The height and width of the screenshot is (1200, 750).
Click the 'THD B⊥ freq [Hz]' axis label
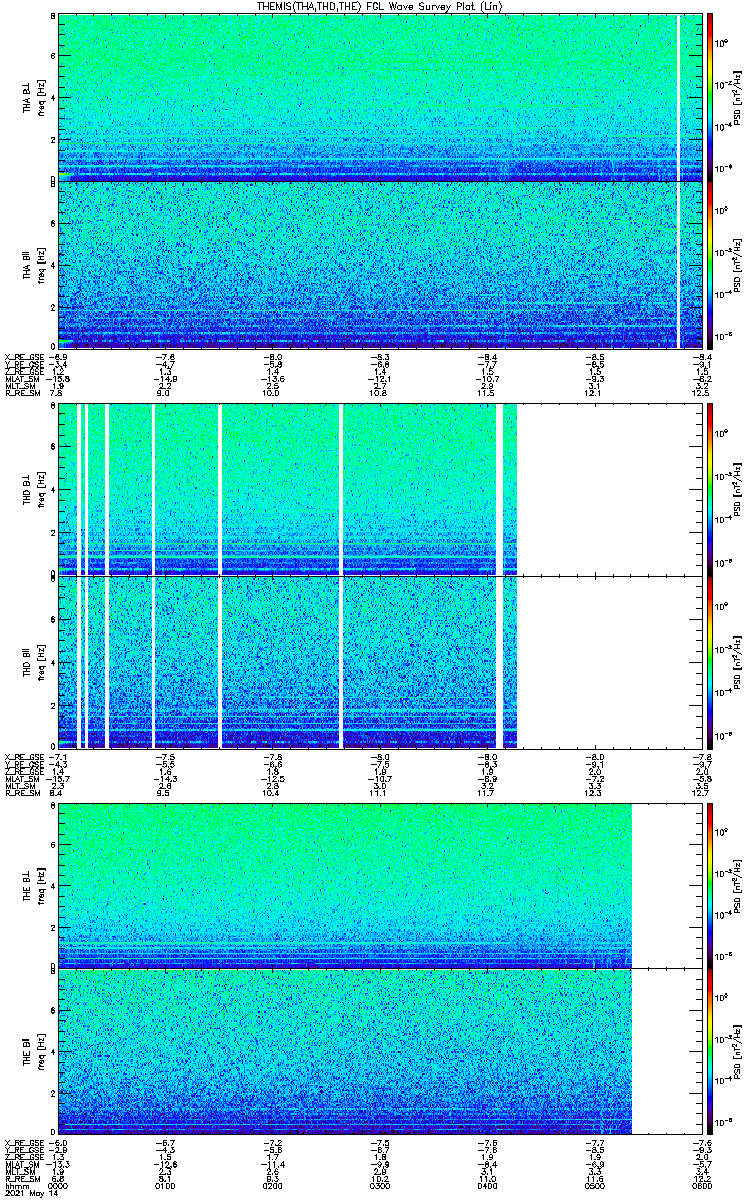tap(34, 489)
